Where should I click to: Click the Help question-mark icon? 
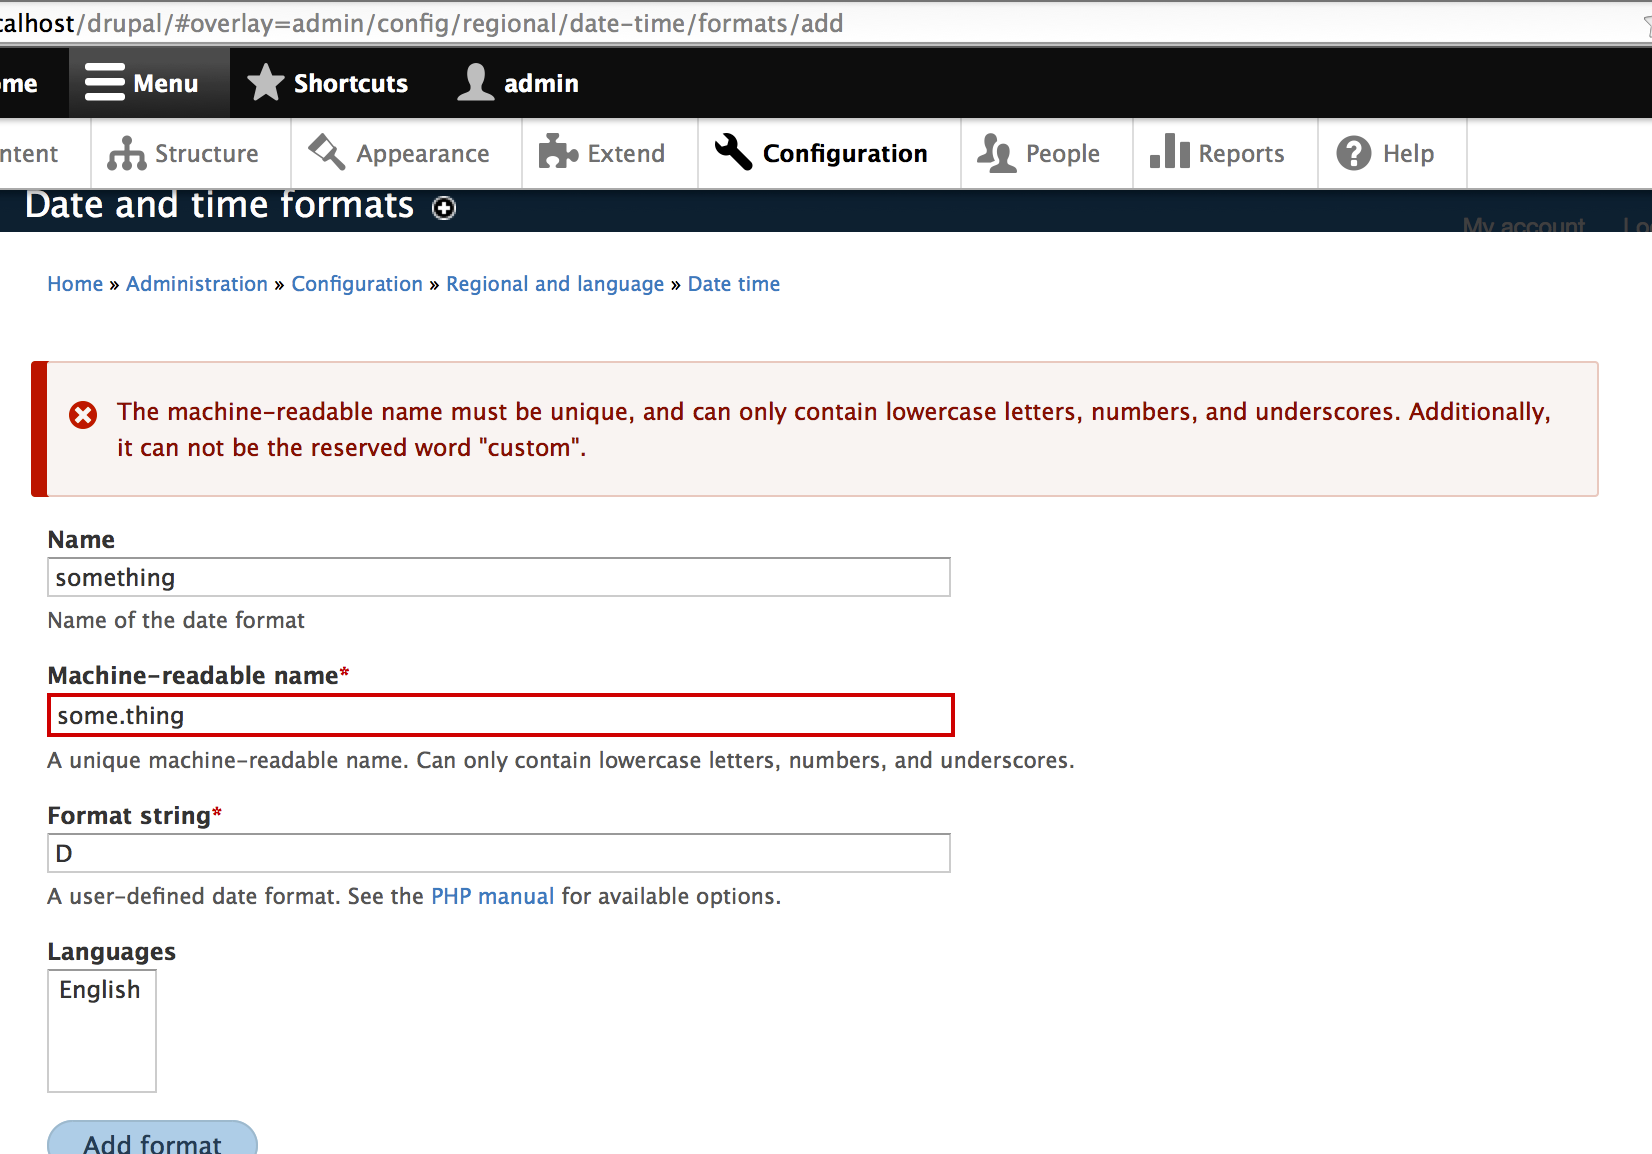coord(1353,153)
